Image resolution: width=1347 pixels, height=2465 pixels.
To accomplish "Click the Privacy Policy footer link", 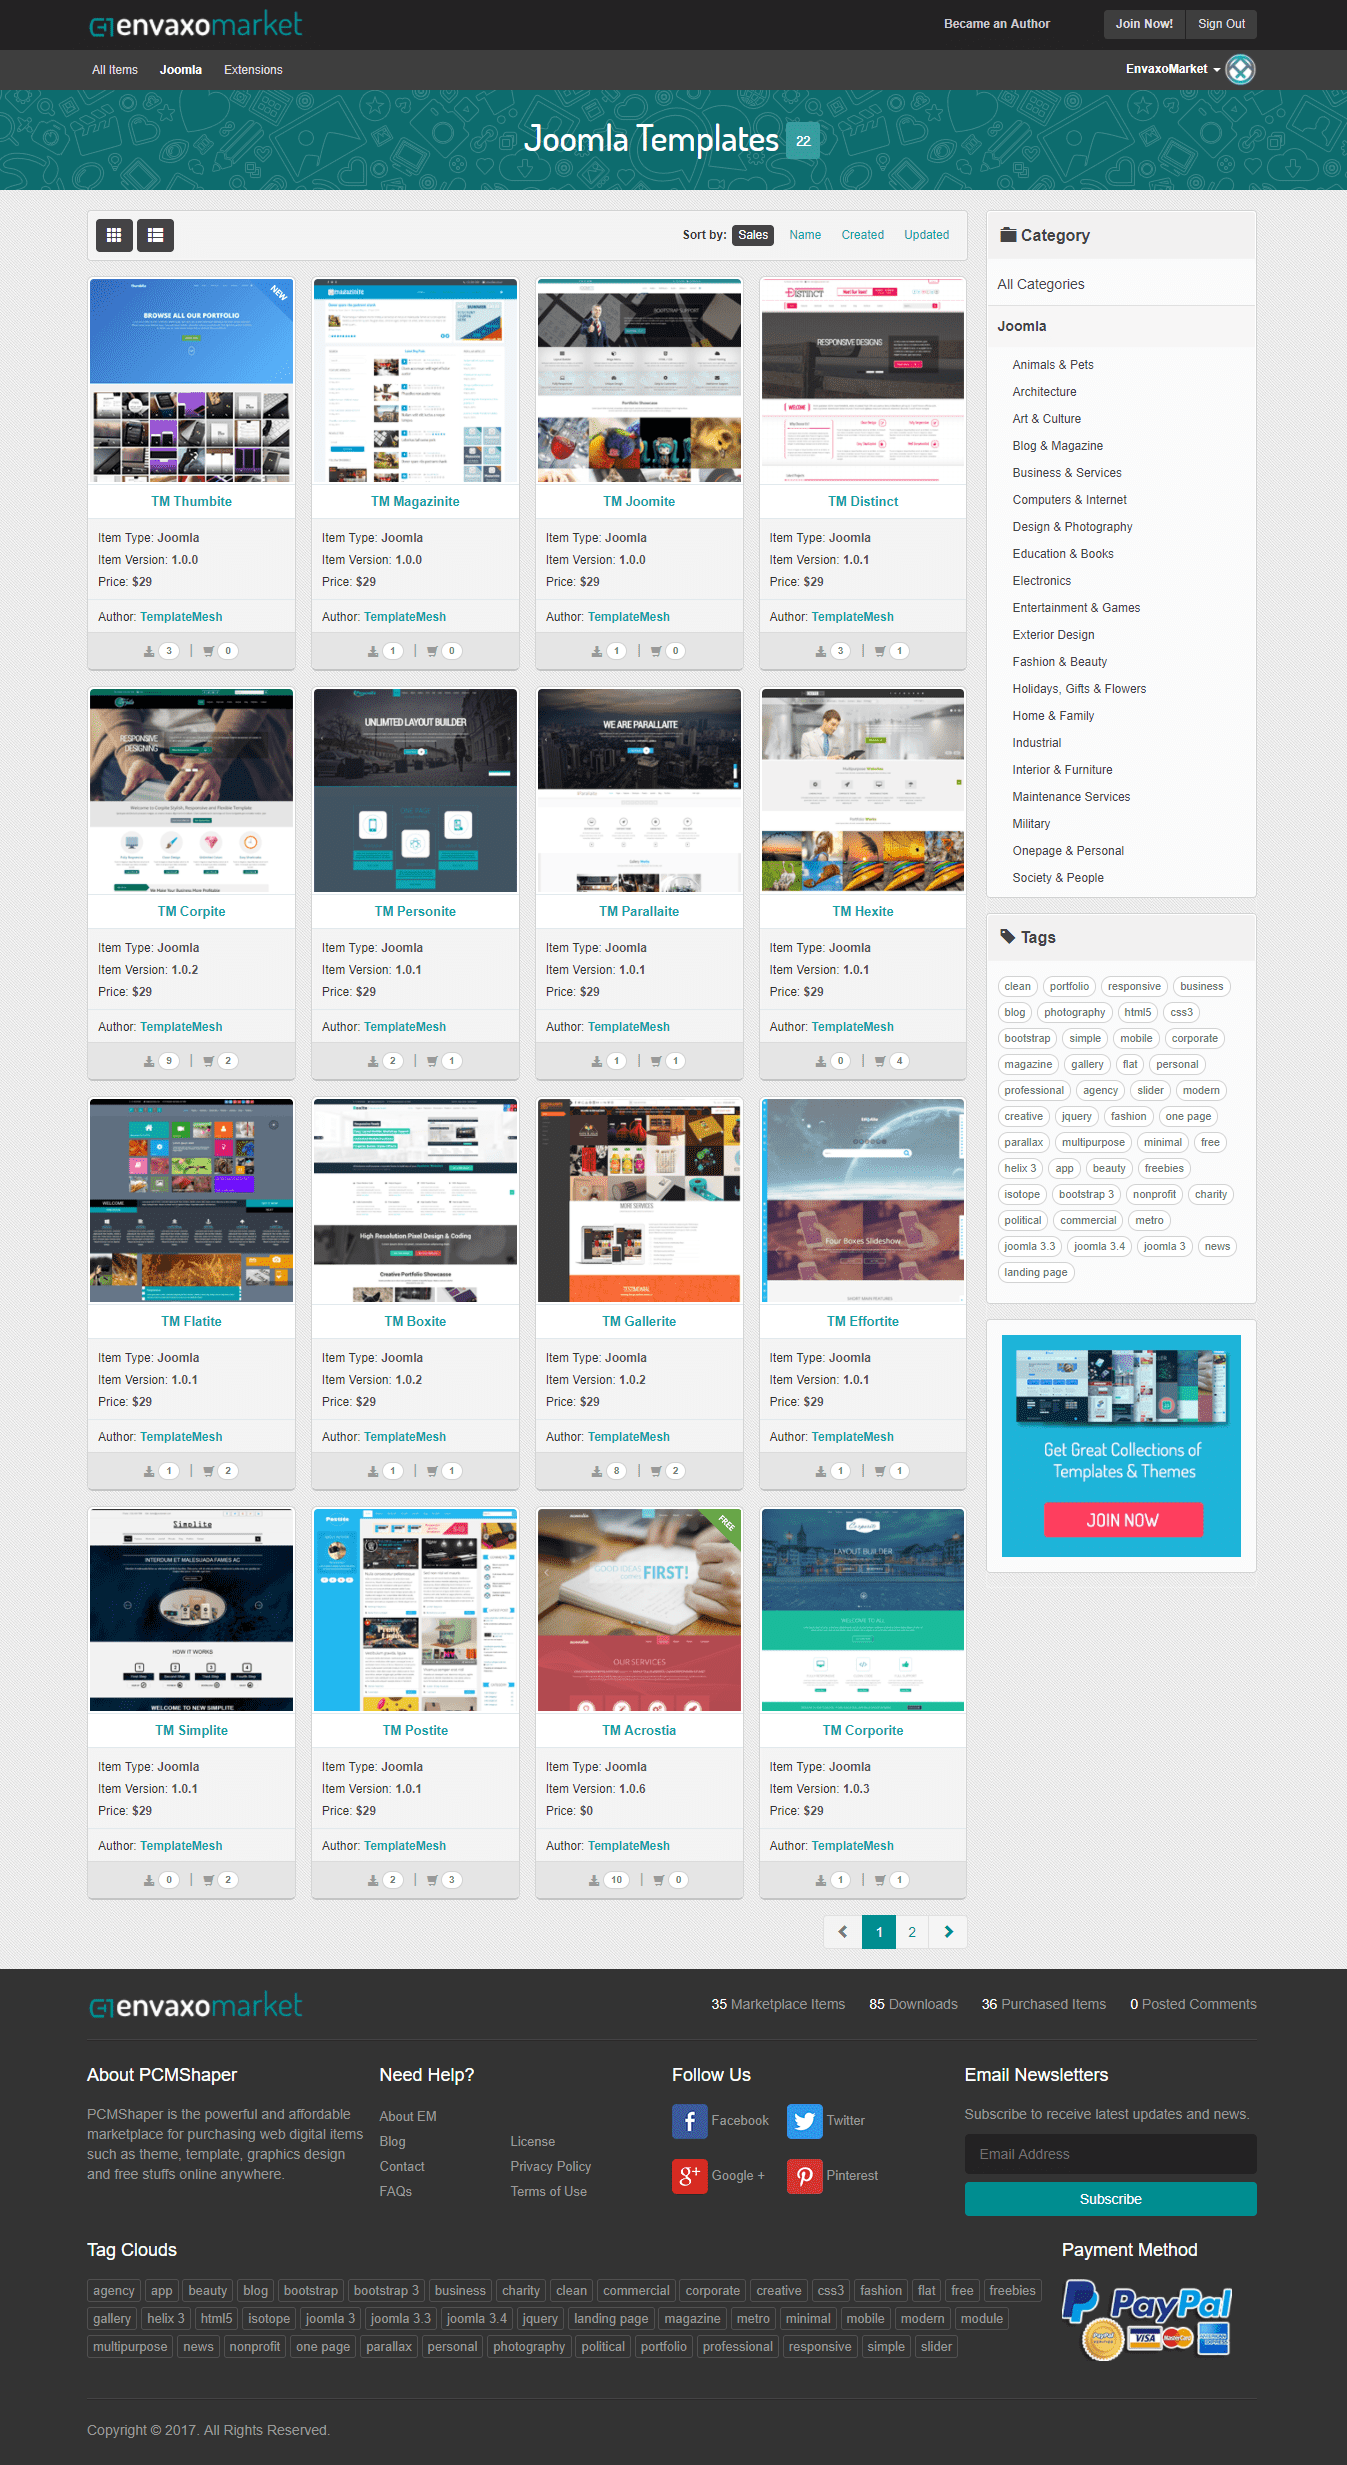I will click(550, 2166).
